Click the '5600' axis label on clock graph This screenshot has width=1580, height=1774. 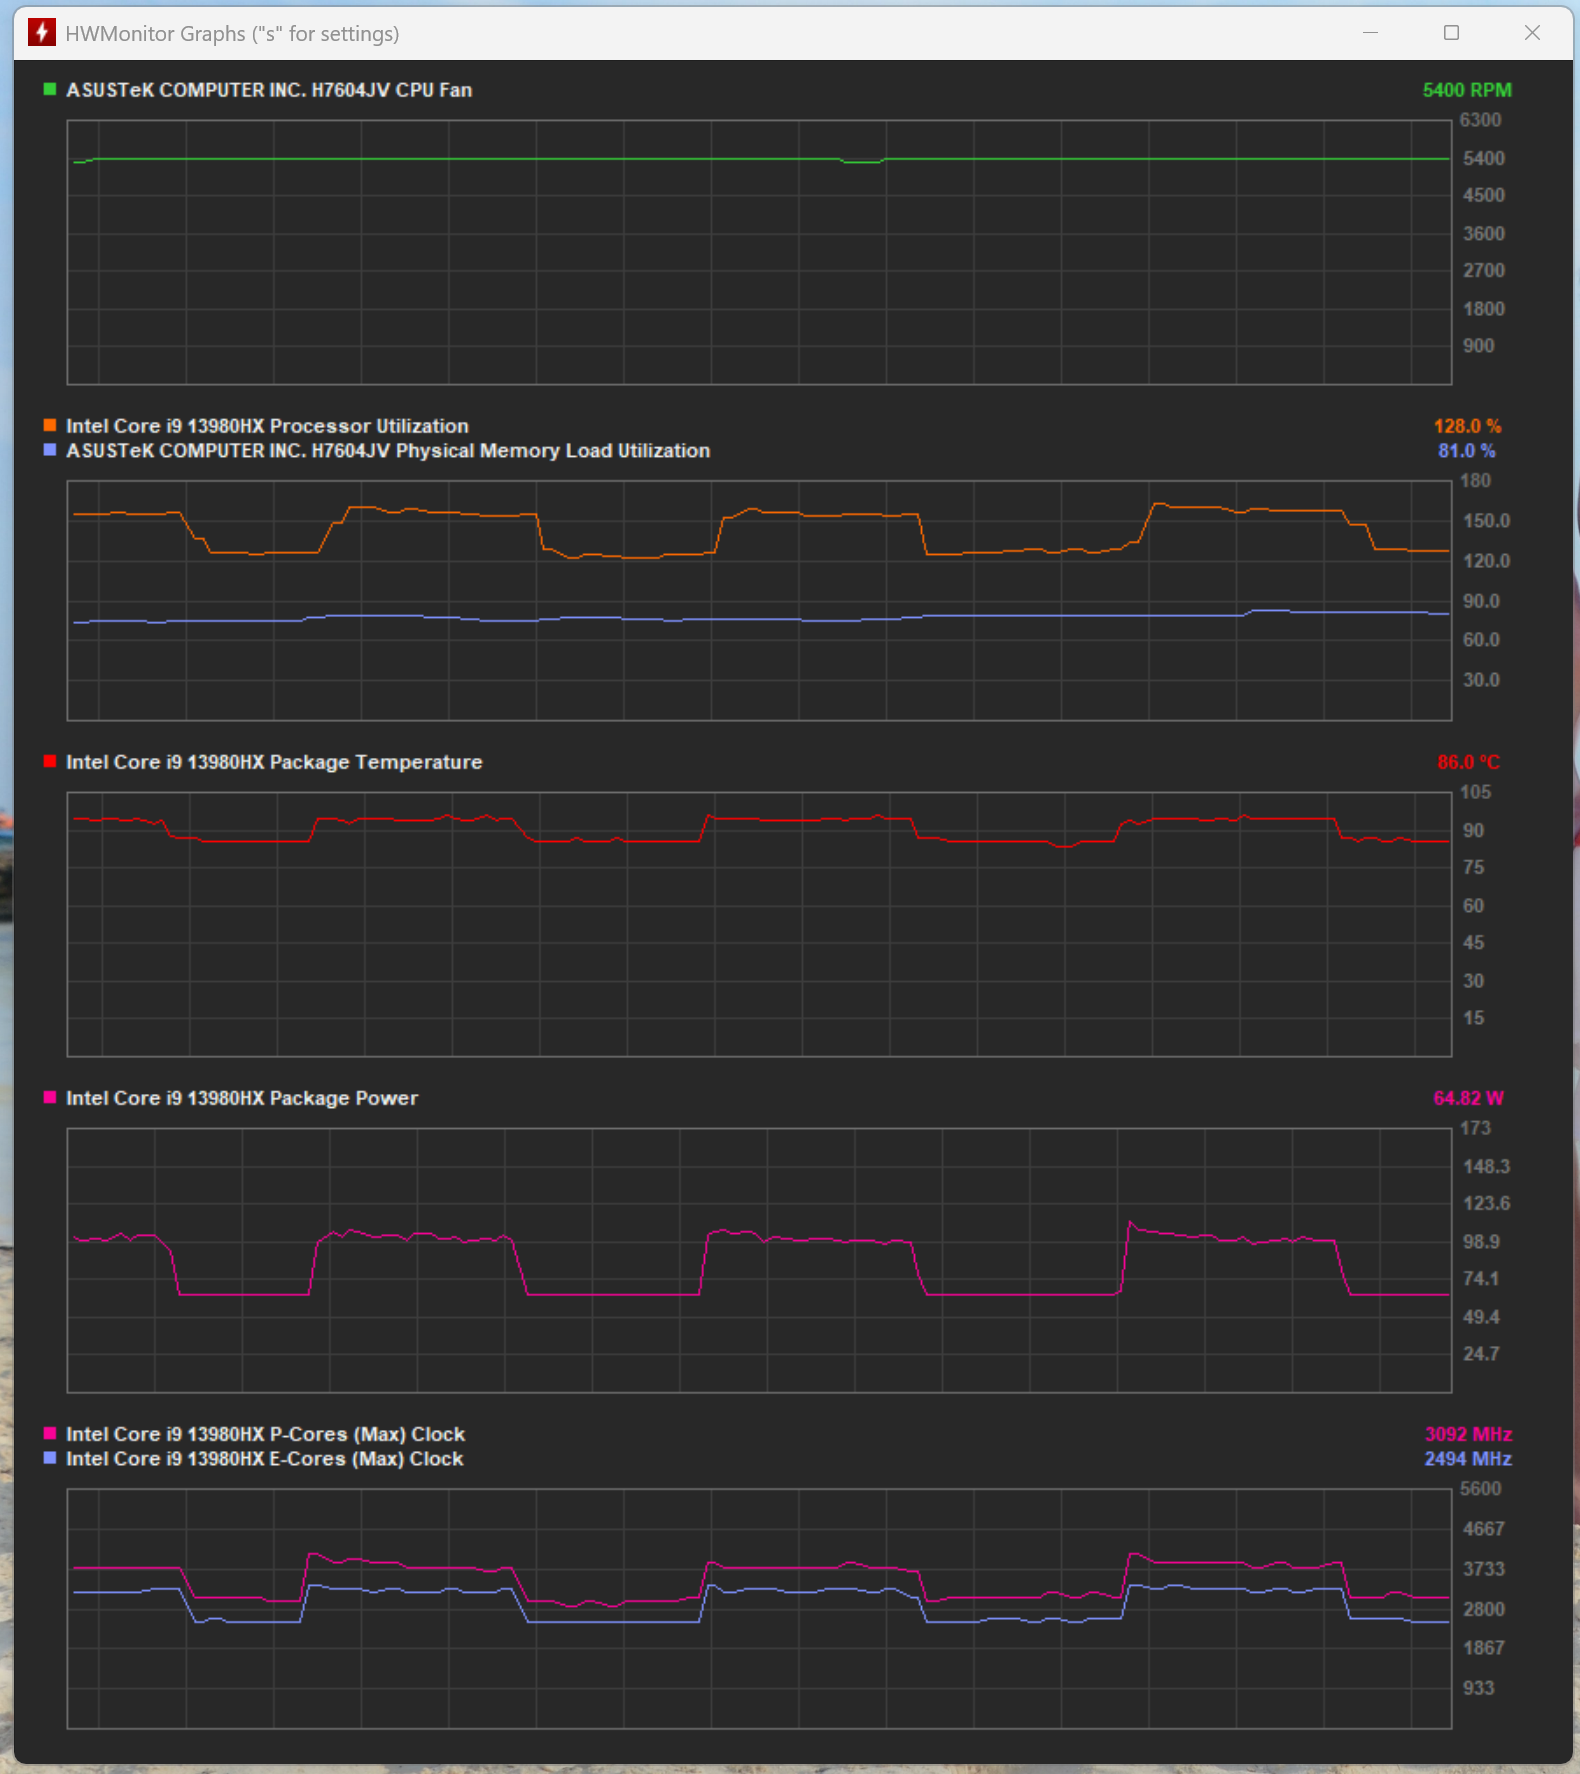pos(1480,1489)
